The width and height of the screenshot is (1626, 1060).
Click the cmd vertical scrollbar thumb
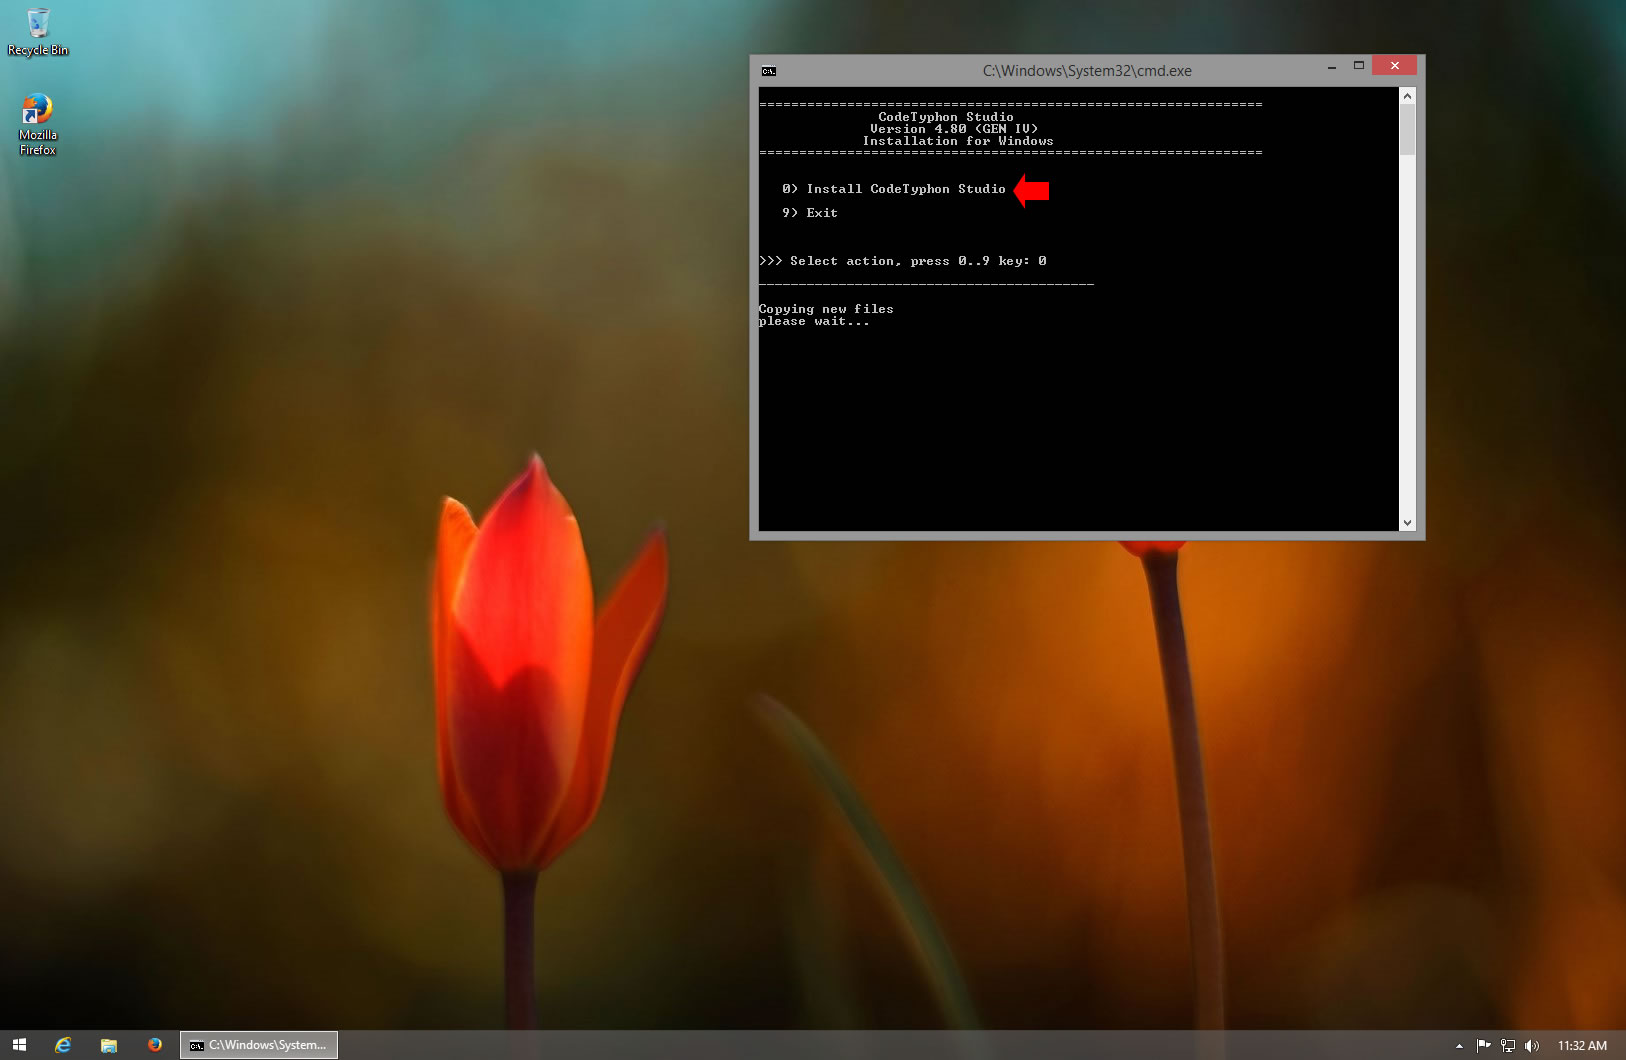(1407, 130)
